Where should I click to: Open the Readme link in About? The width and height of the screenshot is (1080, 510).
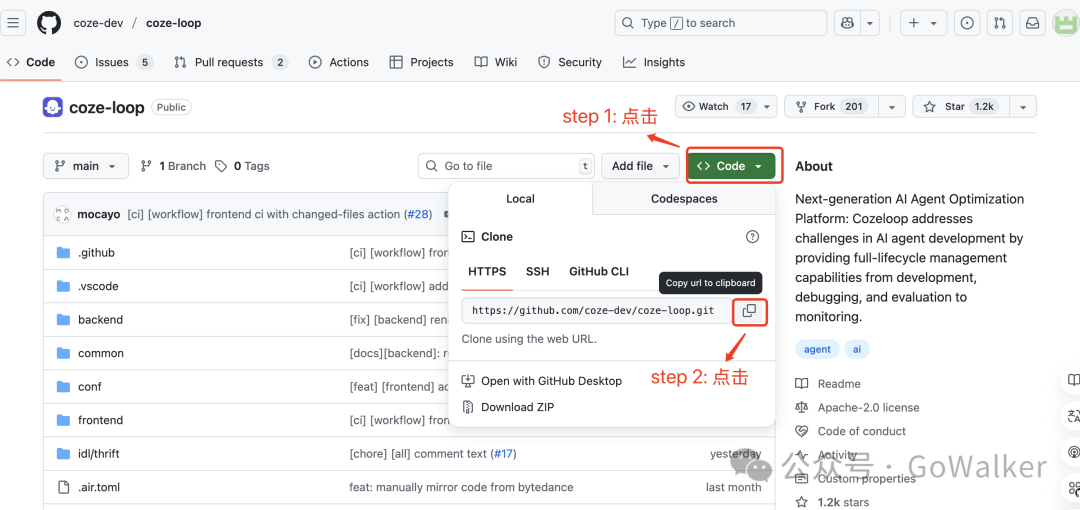[829, 384]
